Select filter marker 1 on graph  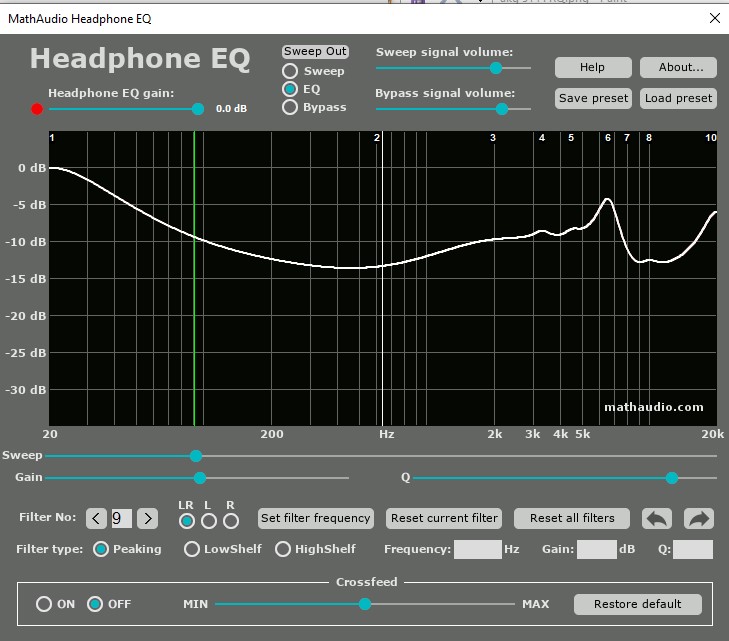tap(52, 138)
